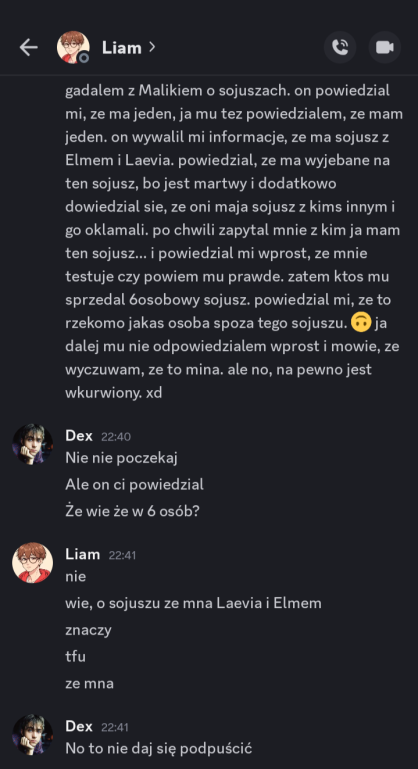Open Dex's username on the last message
The image size is (418, 769).
point(79,726)
